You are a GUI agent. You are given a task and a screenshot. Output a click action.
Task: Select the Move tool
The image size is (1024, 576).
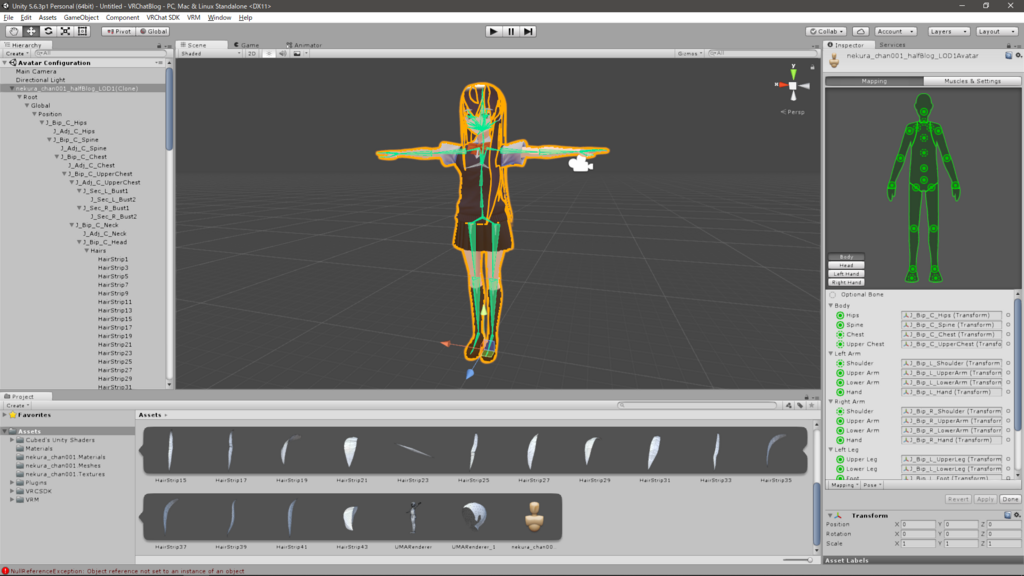tap(31, 31)
